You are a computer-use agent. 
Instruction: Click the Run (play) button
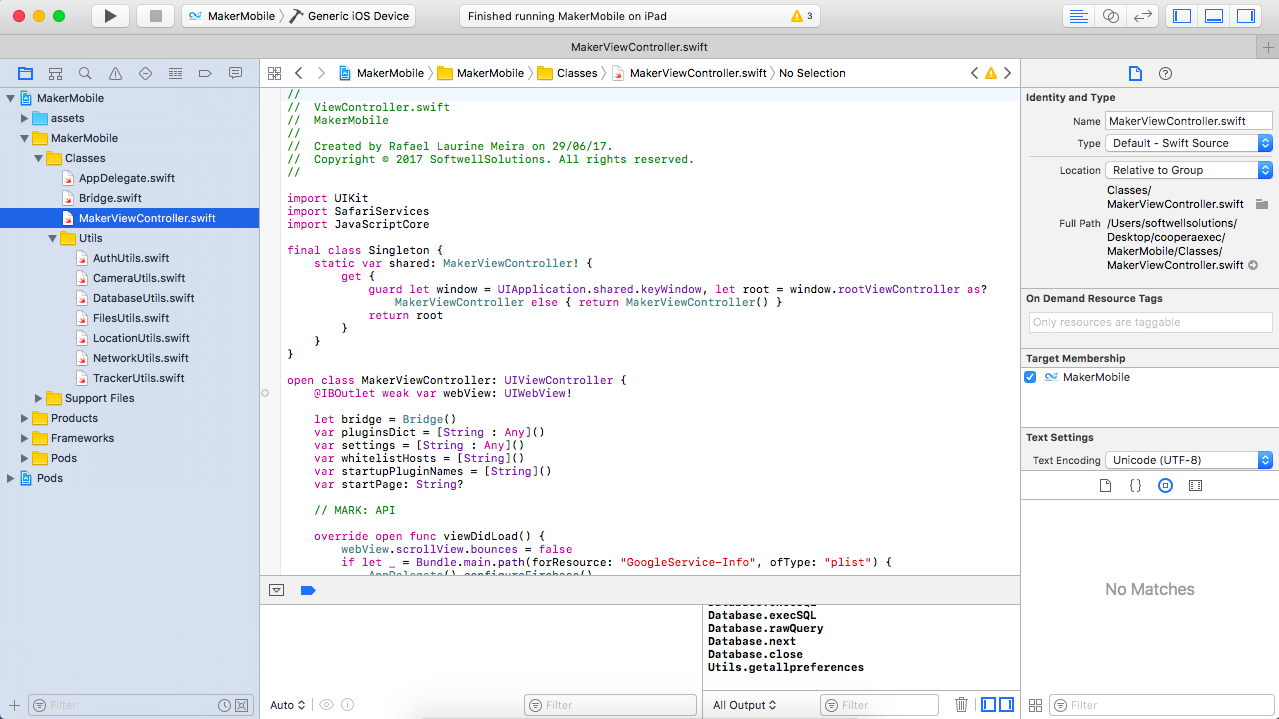[110, 16]
